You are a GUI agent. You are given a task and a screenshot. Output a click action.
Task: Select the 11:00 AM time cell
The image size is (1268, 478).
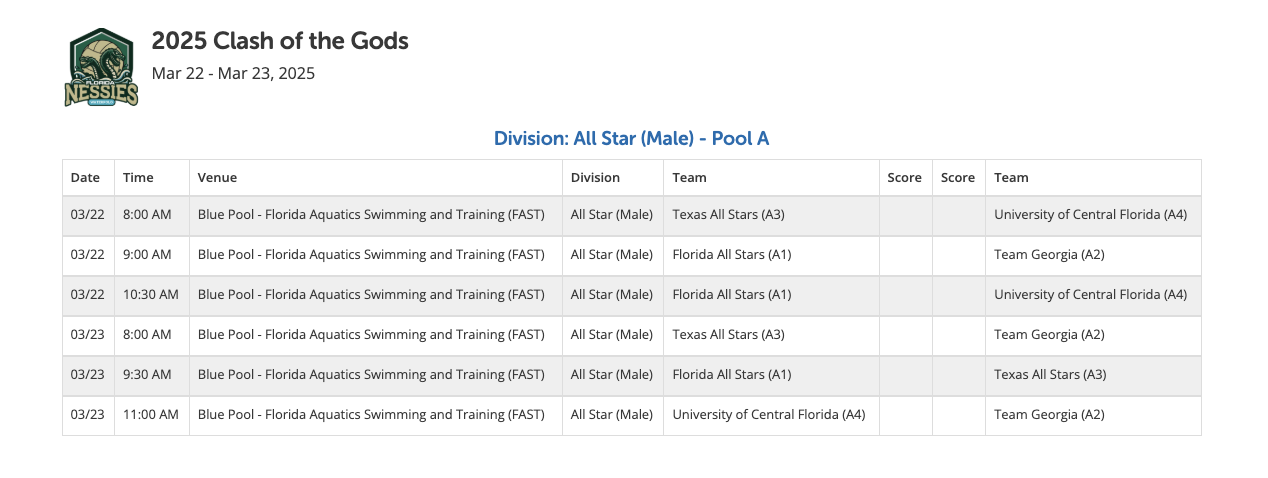[x=151, y=414]
